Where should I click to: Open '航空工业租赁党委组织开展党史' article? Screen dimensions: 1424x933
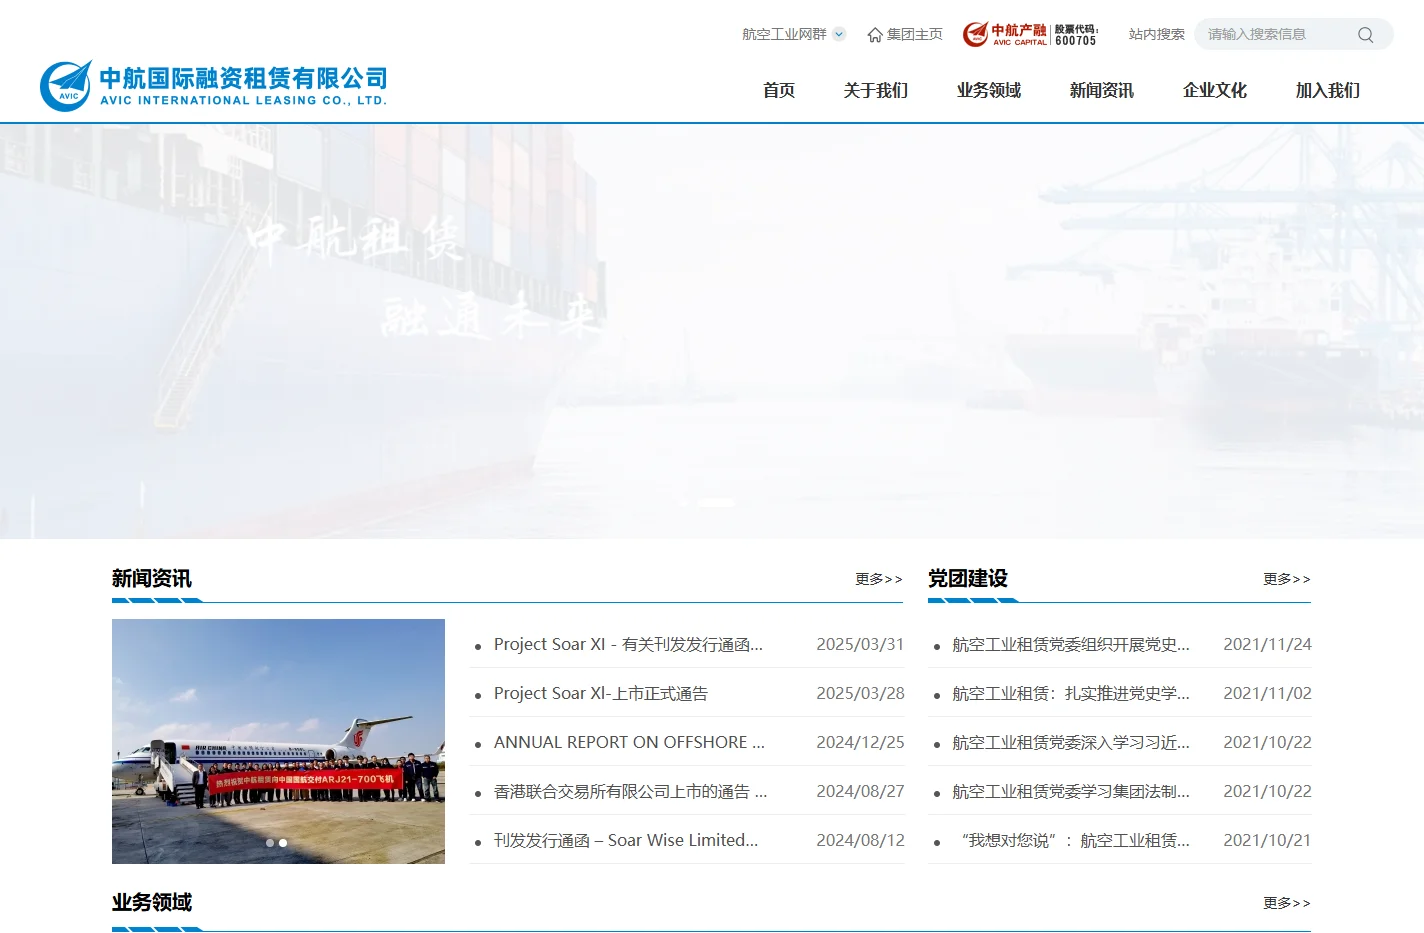[x=1071, y=644]
